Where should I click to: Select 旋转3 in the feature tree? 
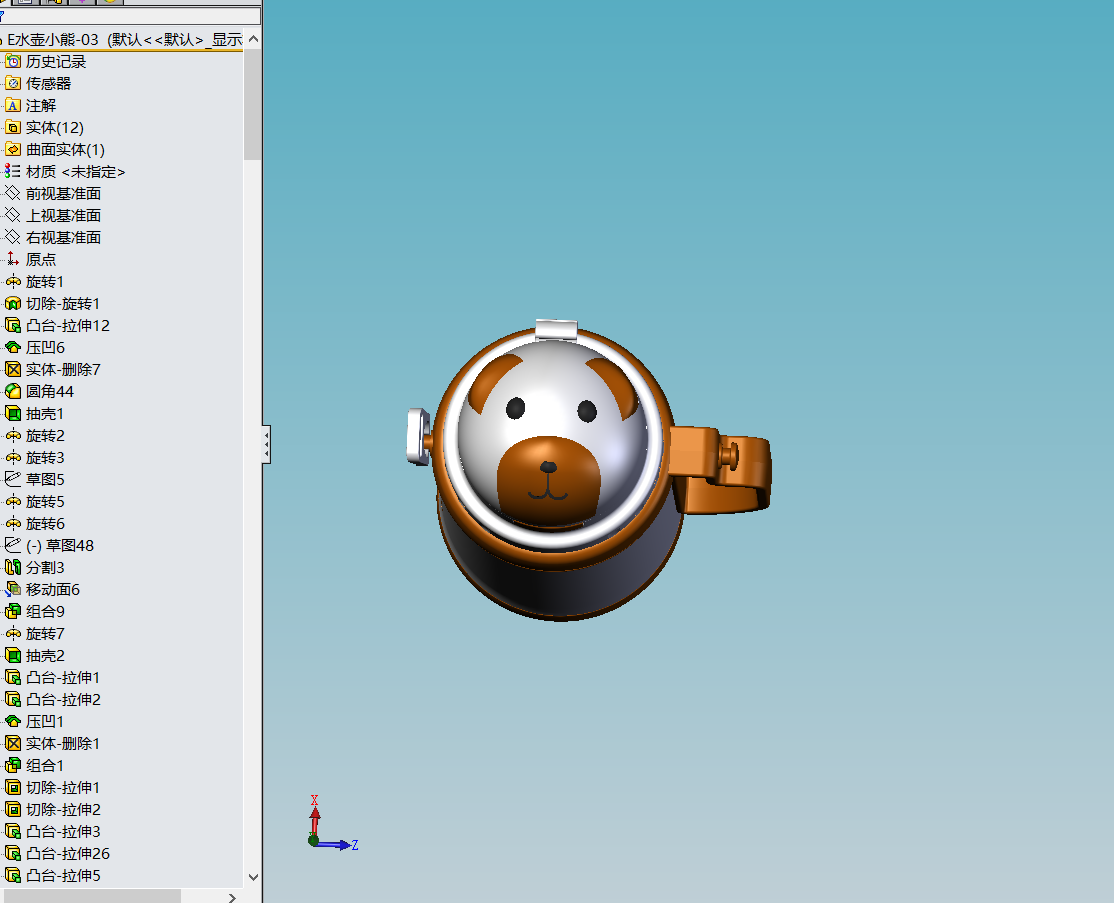pos(45,458)
